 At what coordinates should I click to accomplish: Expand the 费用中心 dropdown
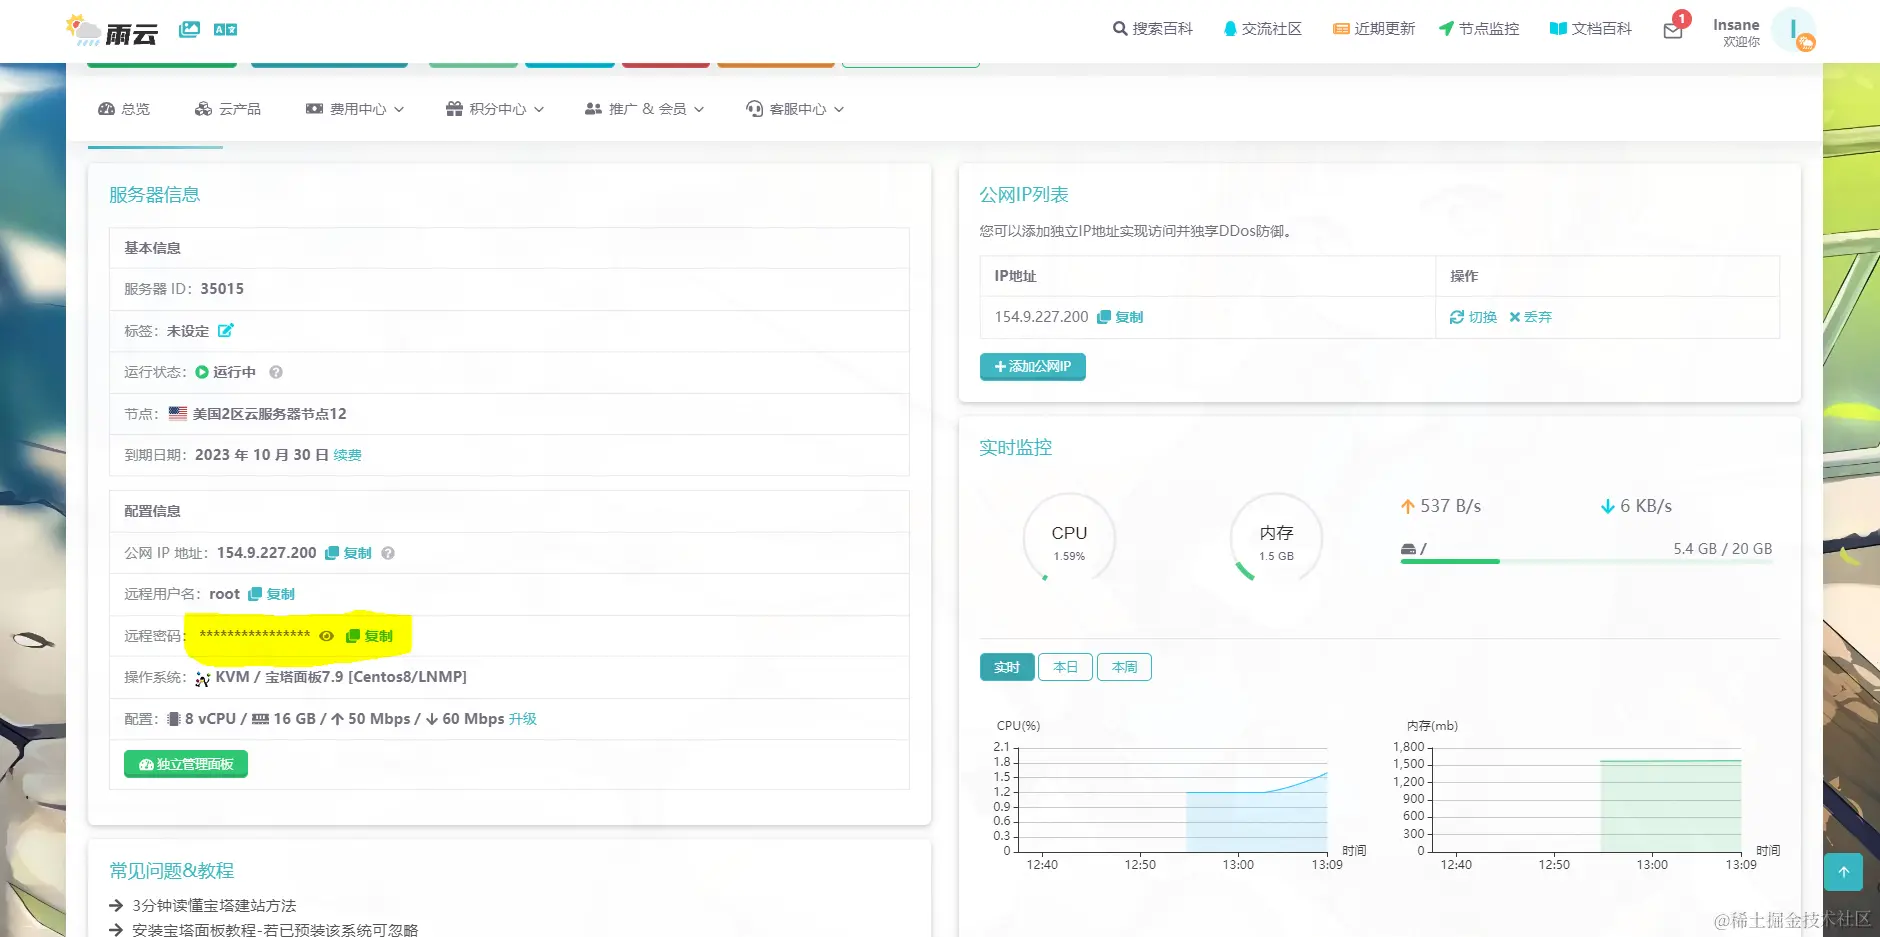coord(355,109)
